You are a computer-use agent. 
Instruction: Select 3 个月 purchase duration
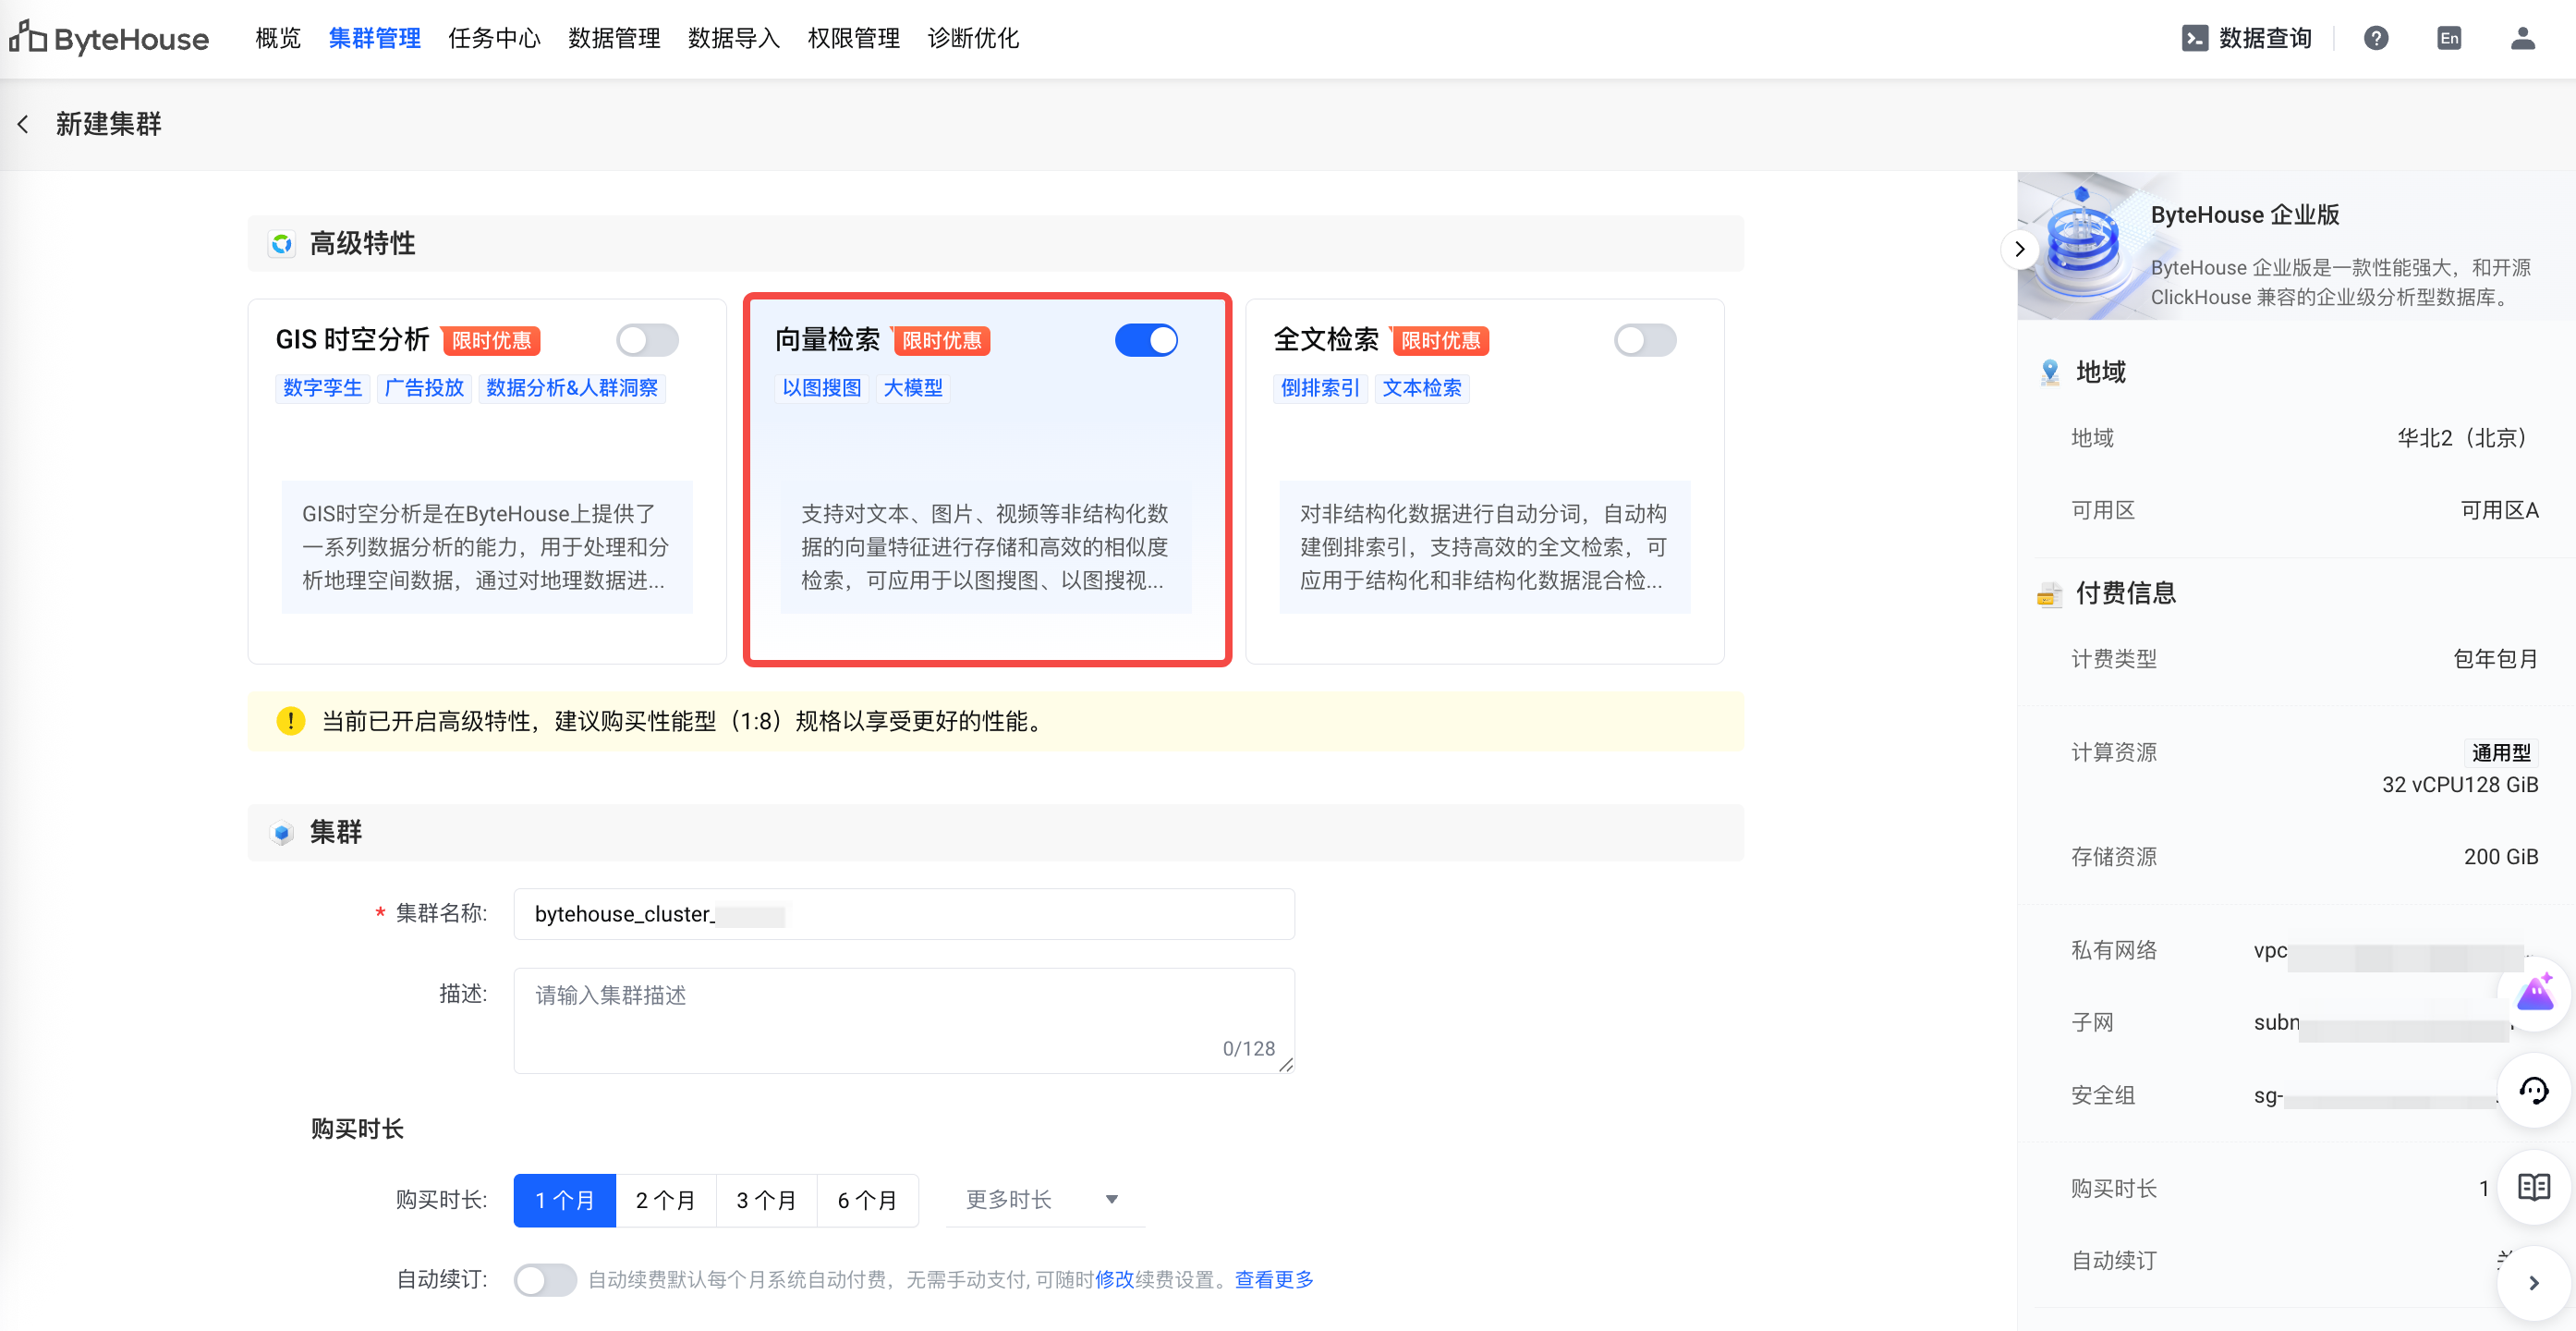click(767, 1200)
